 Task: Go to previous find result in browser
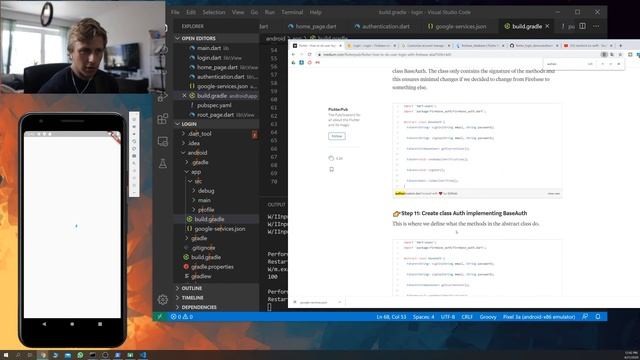pyautogui.click(x=602, y=64)
